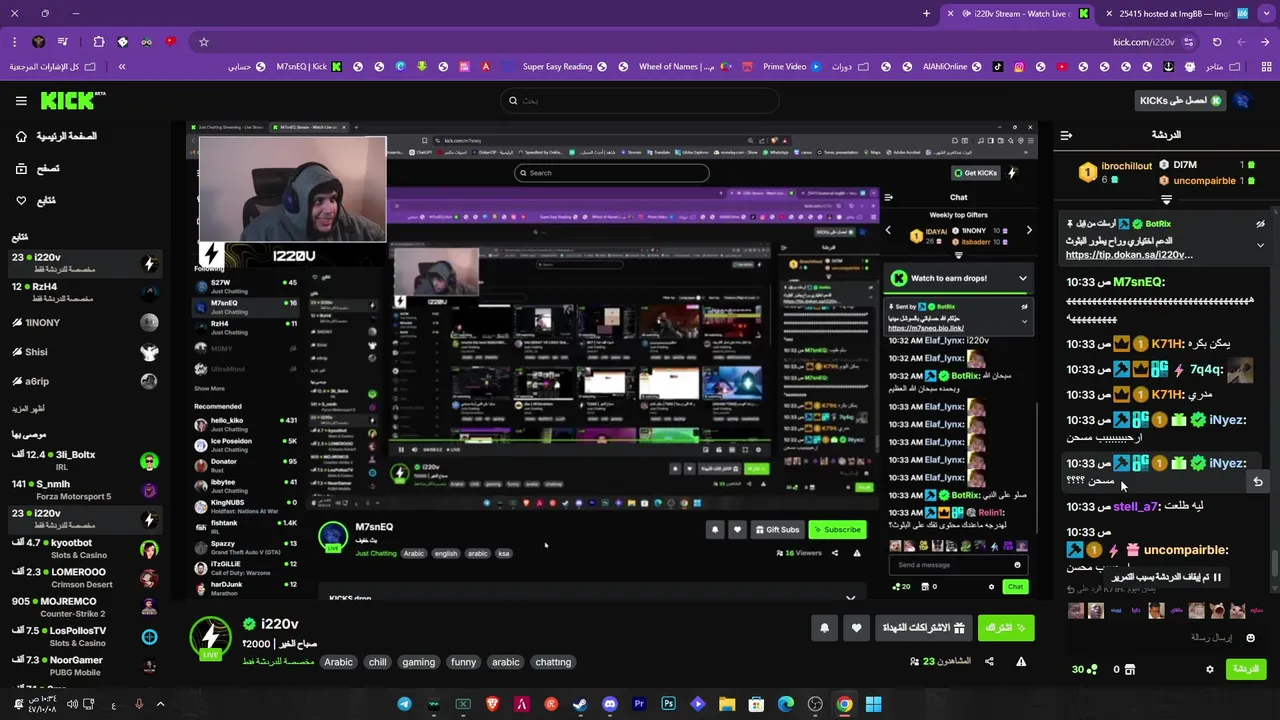Click the green اشتراك subscribe button

pos(1006,628)
